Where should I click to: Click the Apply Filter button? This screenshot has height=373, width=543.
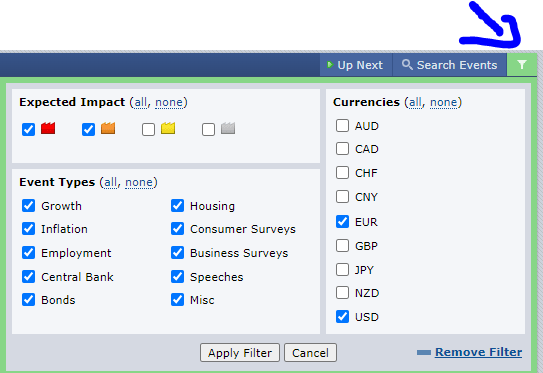point(240,353)
